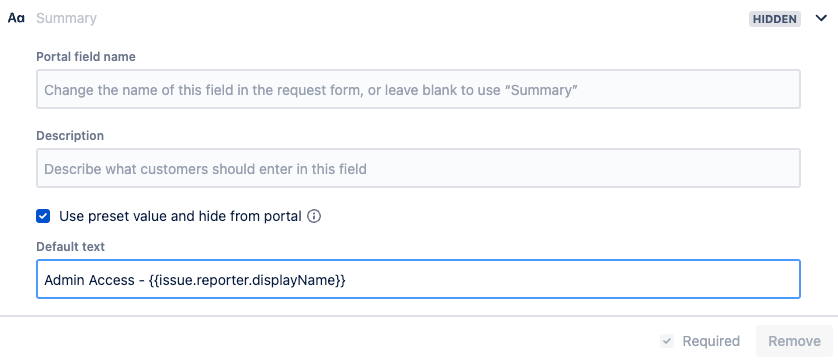Open the info icon beside preset value option
Screen dimensions: 838x361
point(314,217)
